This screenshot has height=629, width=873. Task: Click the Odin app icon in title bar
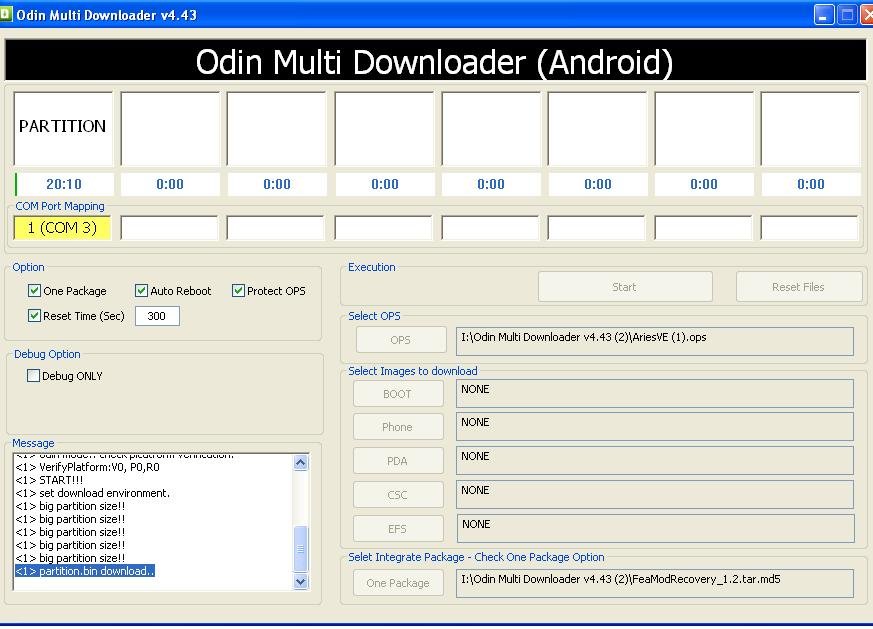(x=5, y=14)
